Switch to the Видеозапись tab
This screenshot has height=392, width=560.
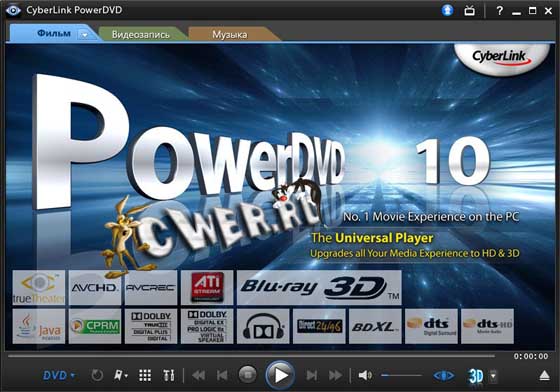pos(141,35)
